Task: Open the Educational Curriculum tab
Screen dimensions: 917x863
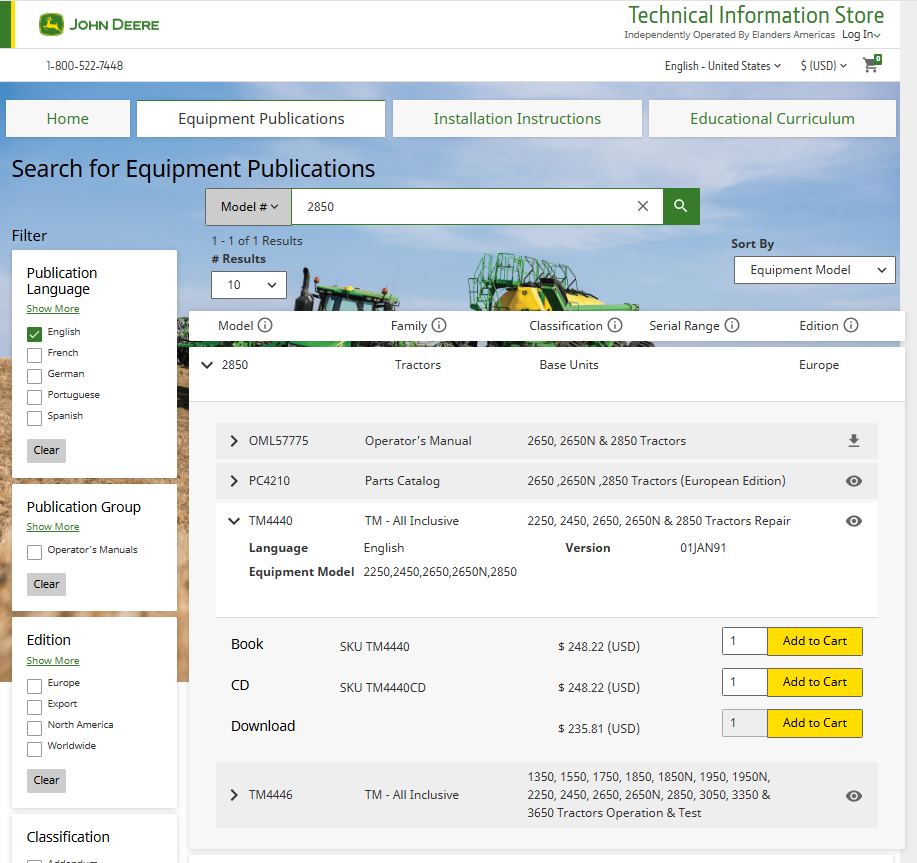Action: coord(772,119)
